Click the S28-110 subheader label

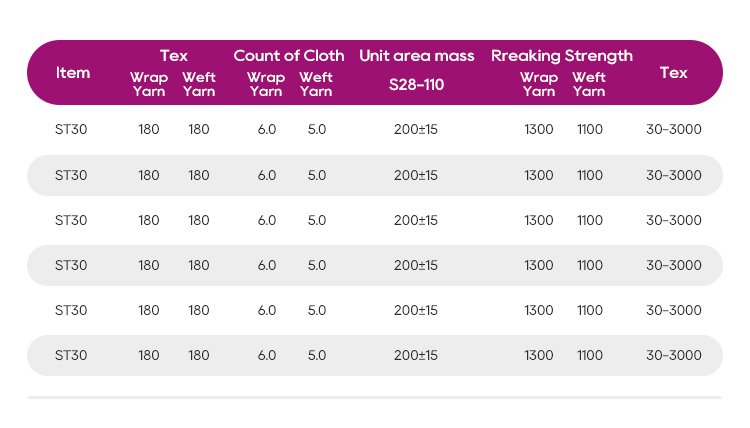(416, 84)
